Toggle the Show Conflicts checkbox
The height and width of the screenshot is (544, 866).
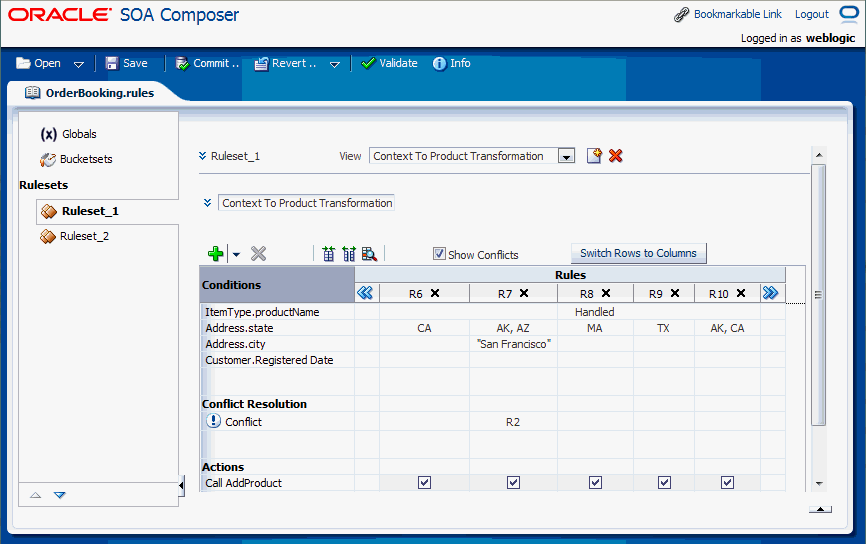point(439,253)
